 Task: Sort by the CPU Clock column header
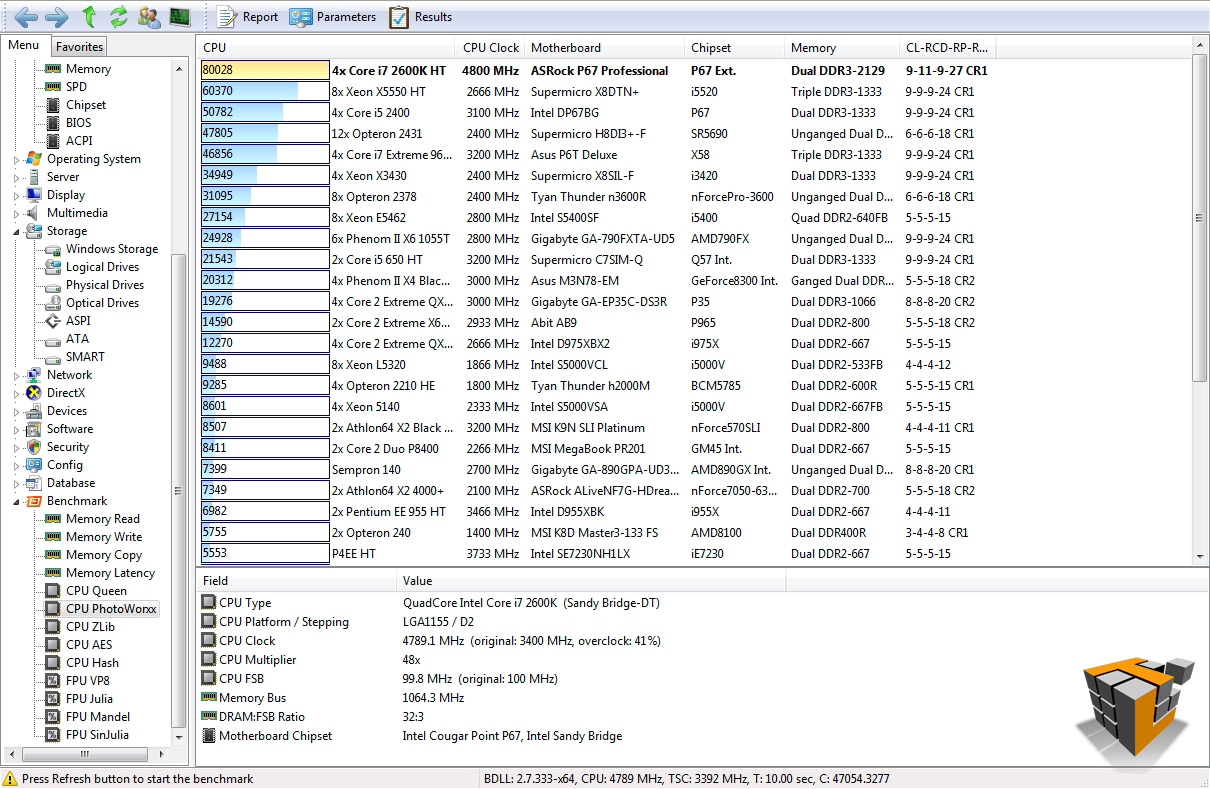pos(491,47)
